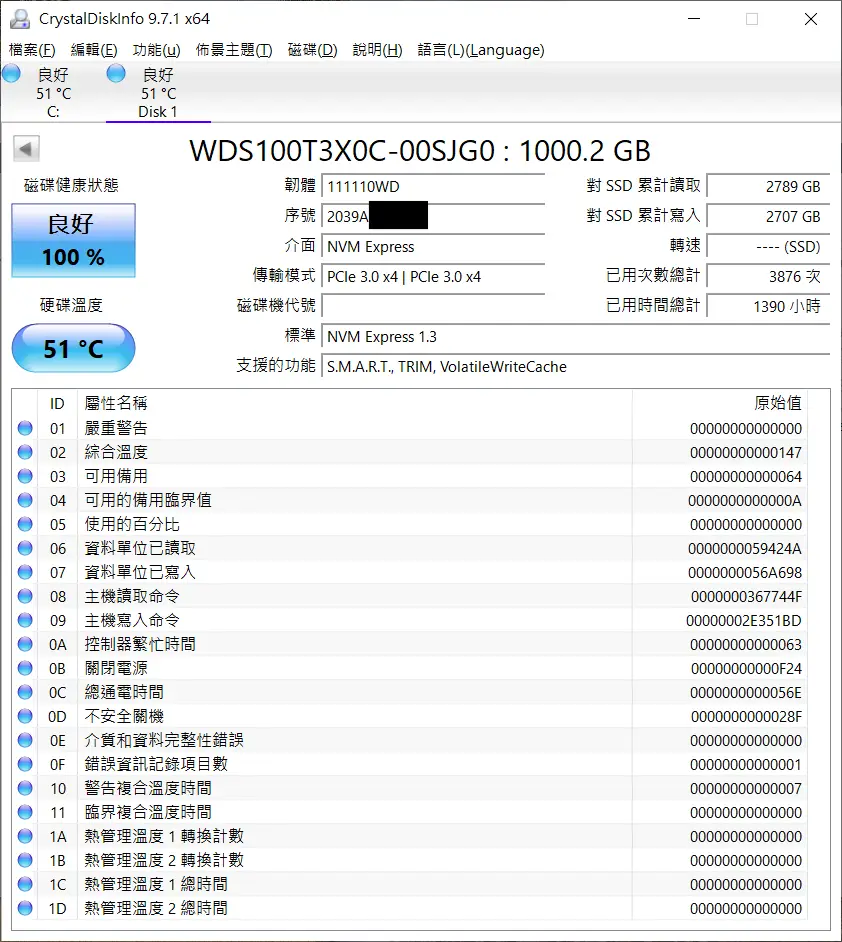842x942 pixels.
Task: Open the 磁碟(D) menu
Action: click(312, 50)
